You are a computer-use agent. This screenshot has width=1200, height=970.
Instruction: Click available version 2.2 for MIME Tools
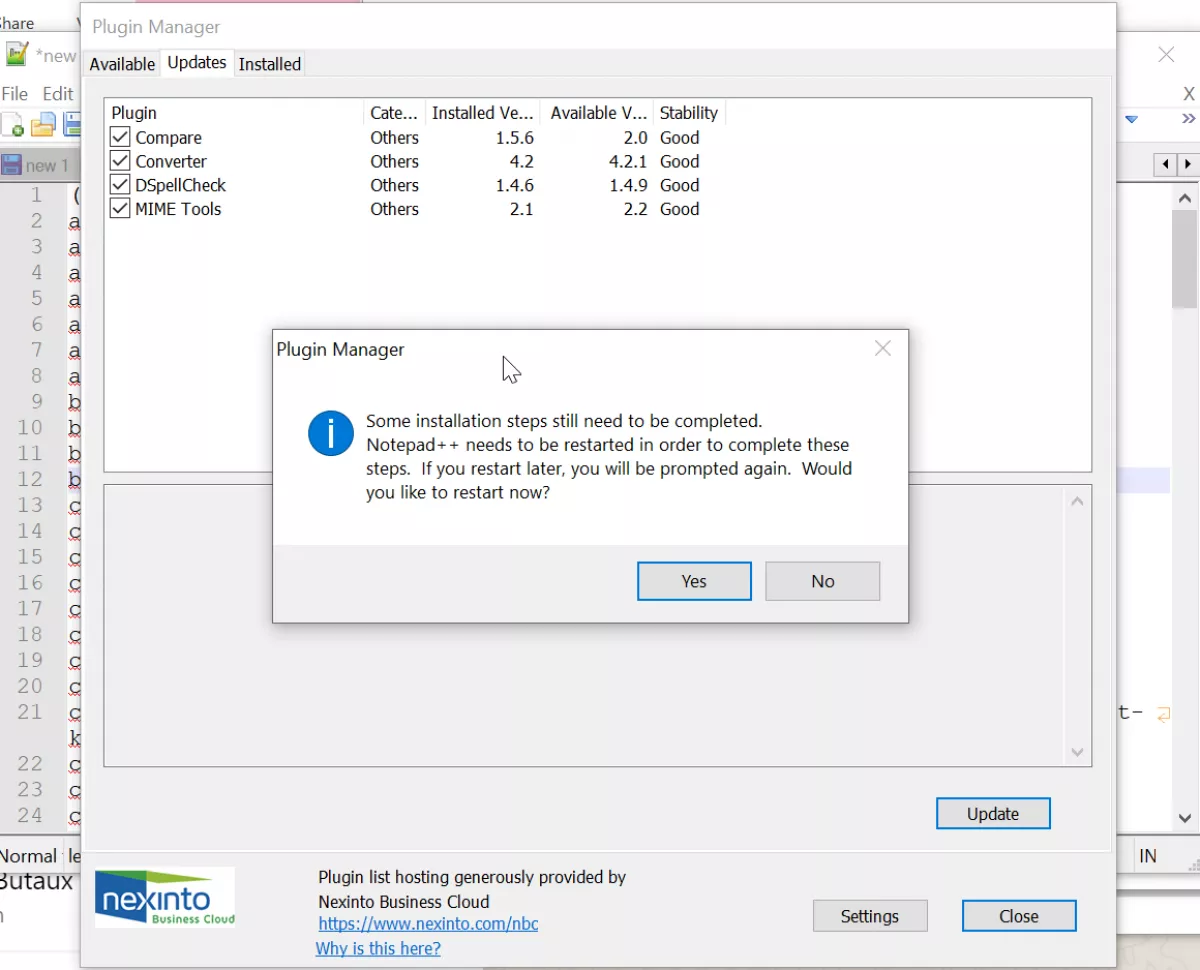[x=636, y=210]
